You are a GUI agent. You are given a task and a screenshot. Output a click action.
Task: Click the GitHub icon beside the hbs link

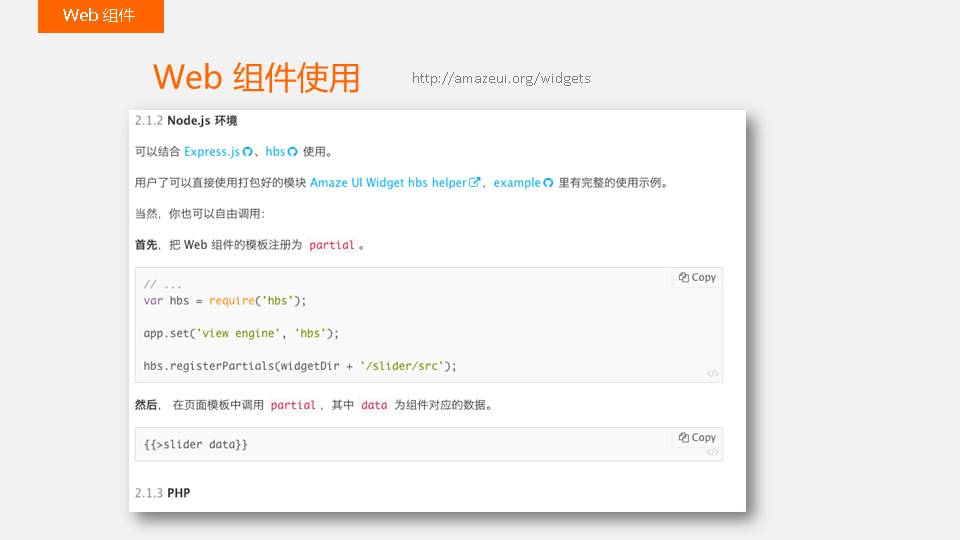(292, 152)
